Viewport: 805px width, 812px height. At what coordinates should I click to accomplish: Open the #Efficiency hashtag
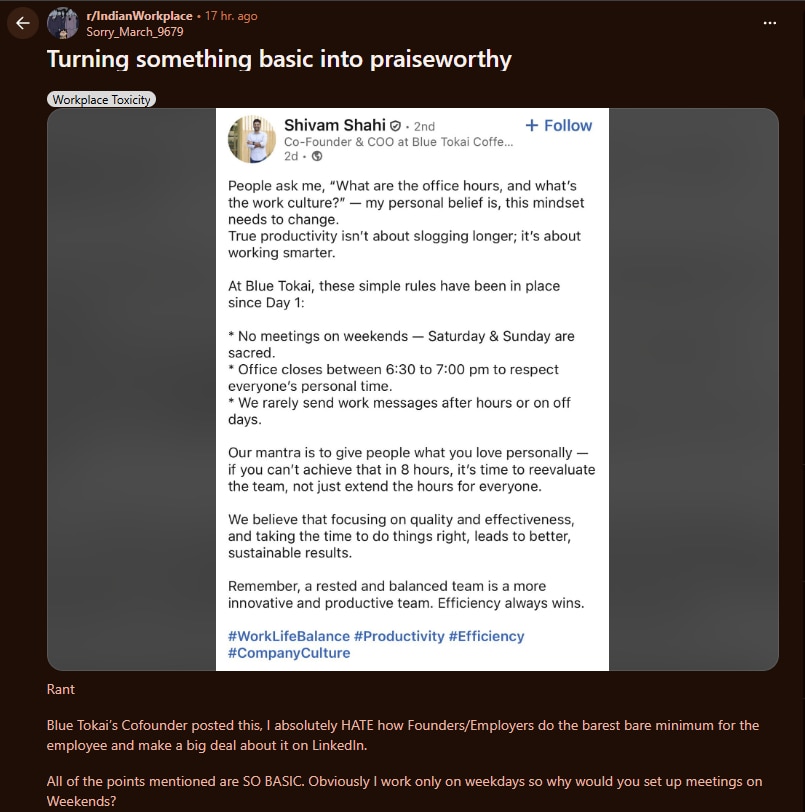pyautogui.click(x=486, y=636)
